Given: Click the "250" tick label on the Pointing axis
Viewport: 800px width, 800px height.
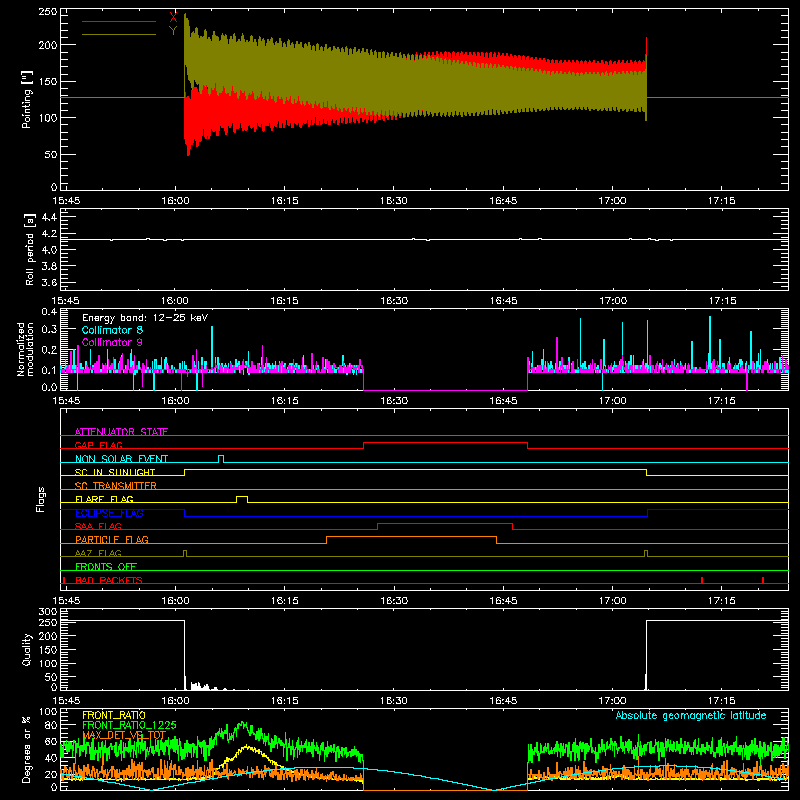Looking at the screenshot, I should (48, 12).
